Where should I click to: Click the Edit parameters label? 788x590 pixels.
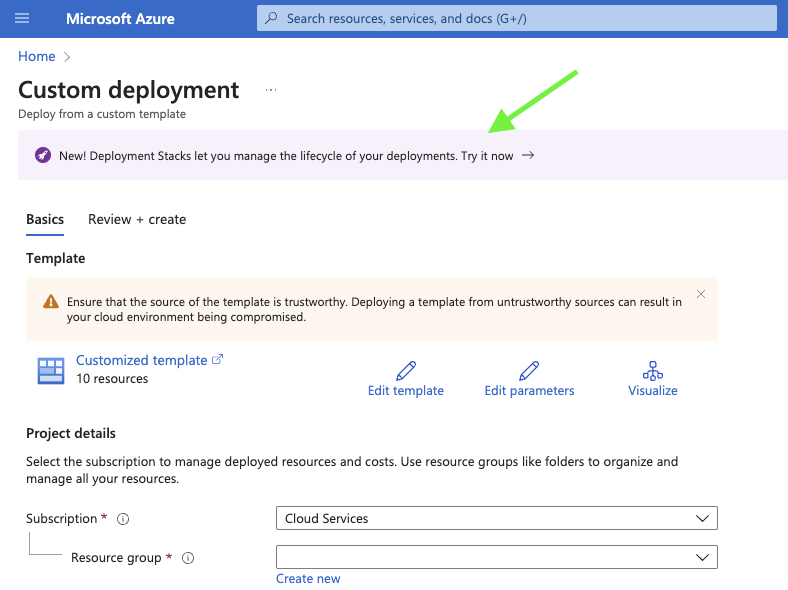point(529,390)
